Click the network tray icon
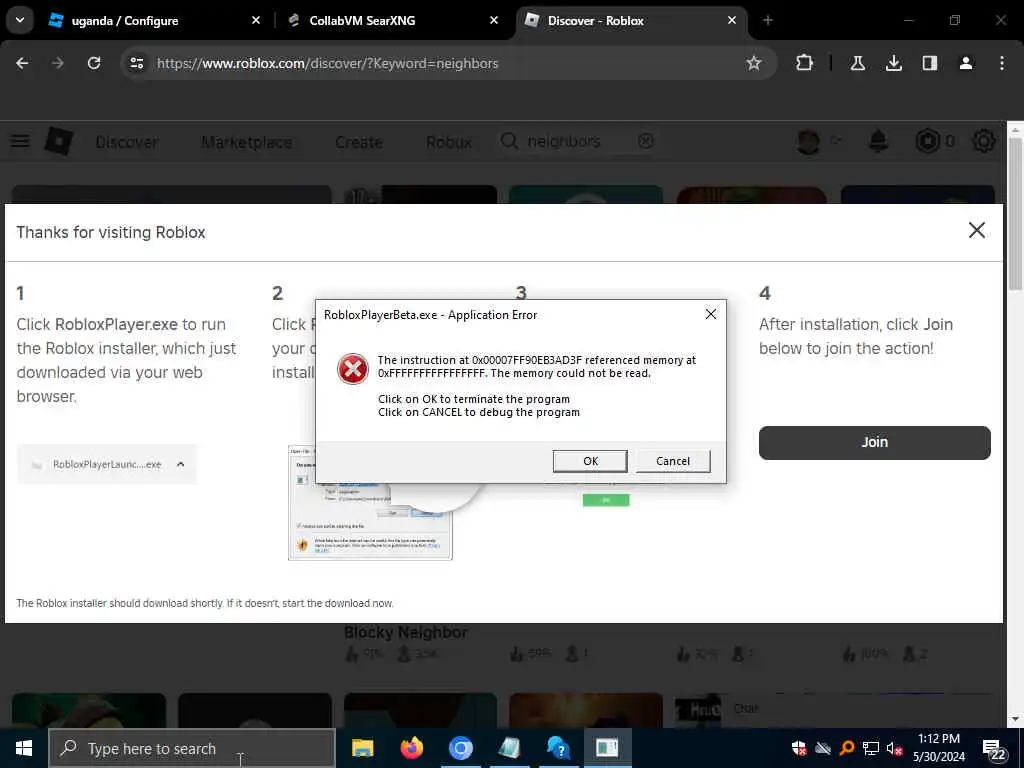 [871, 748]
